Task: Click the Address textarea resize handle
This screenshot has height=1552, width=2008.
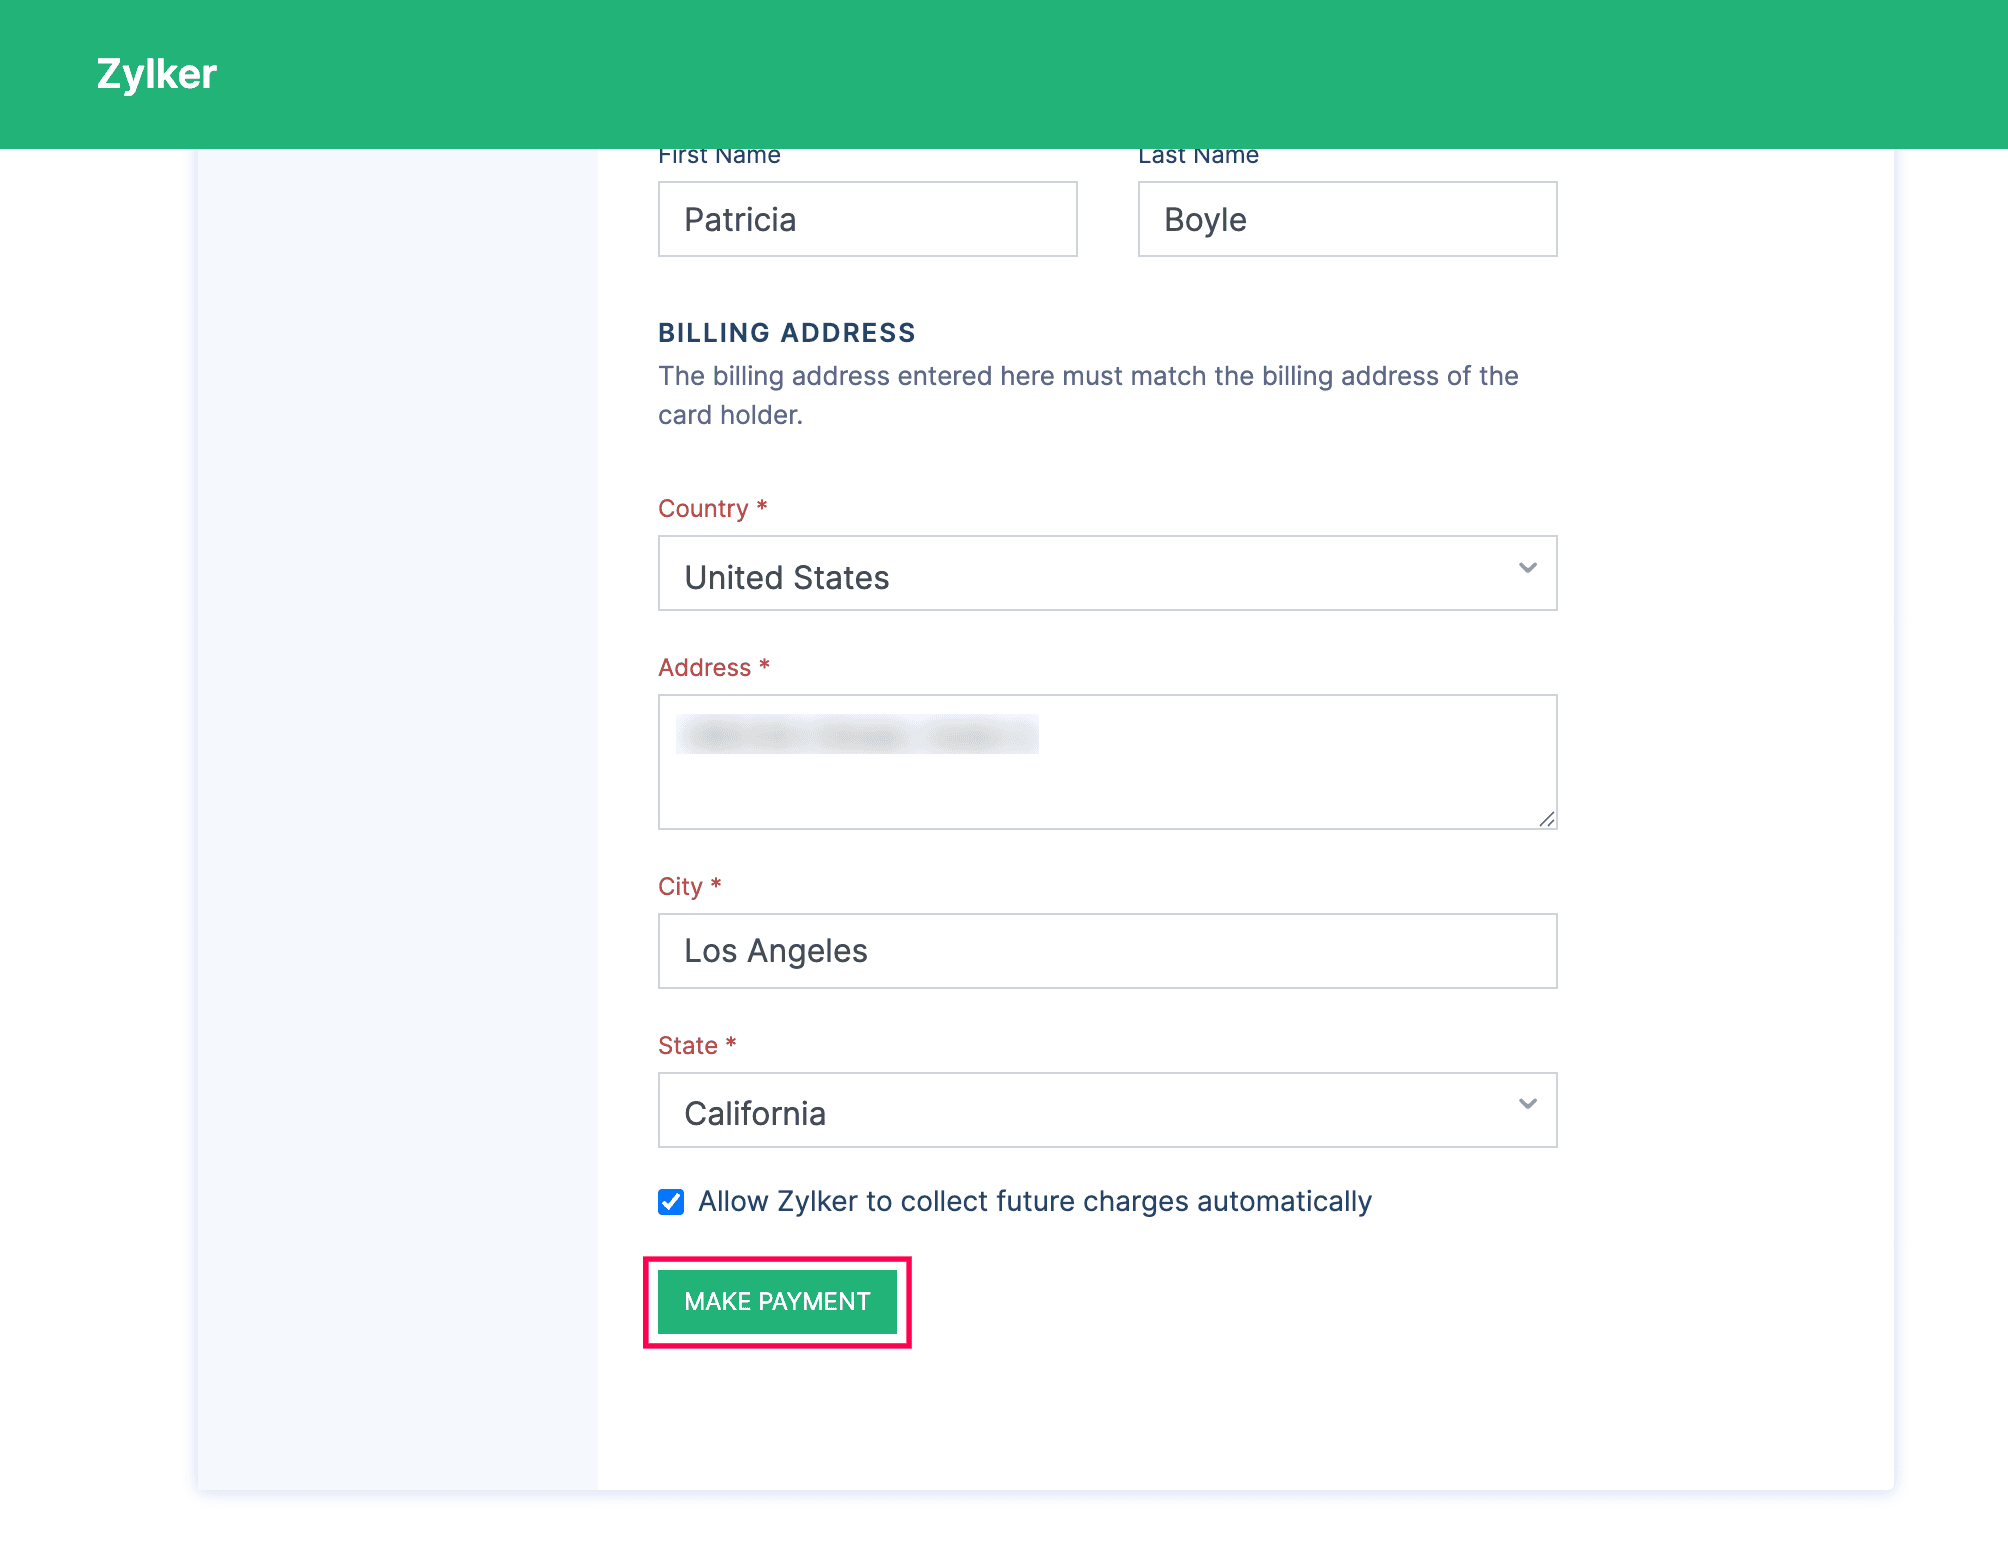Action: (x=1546, y=819)
